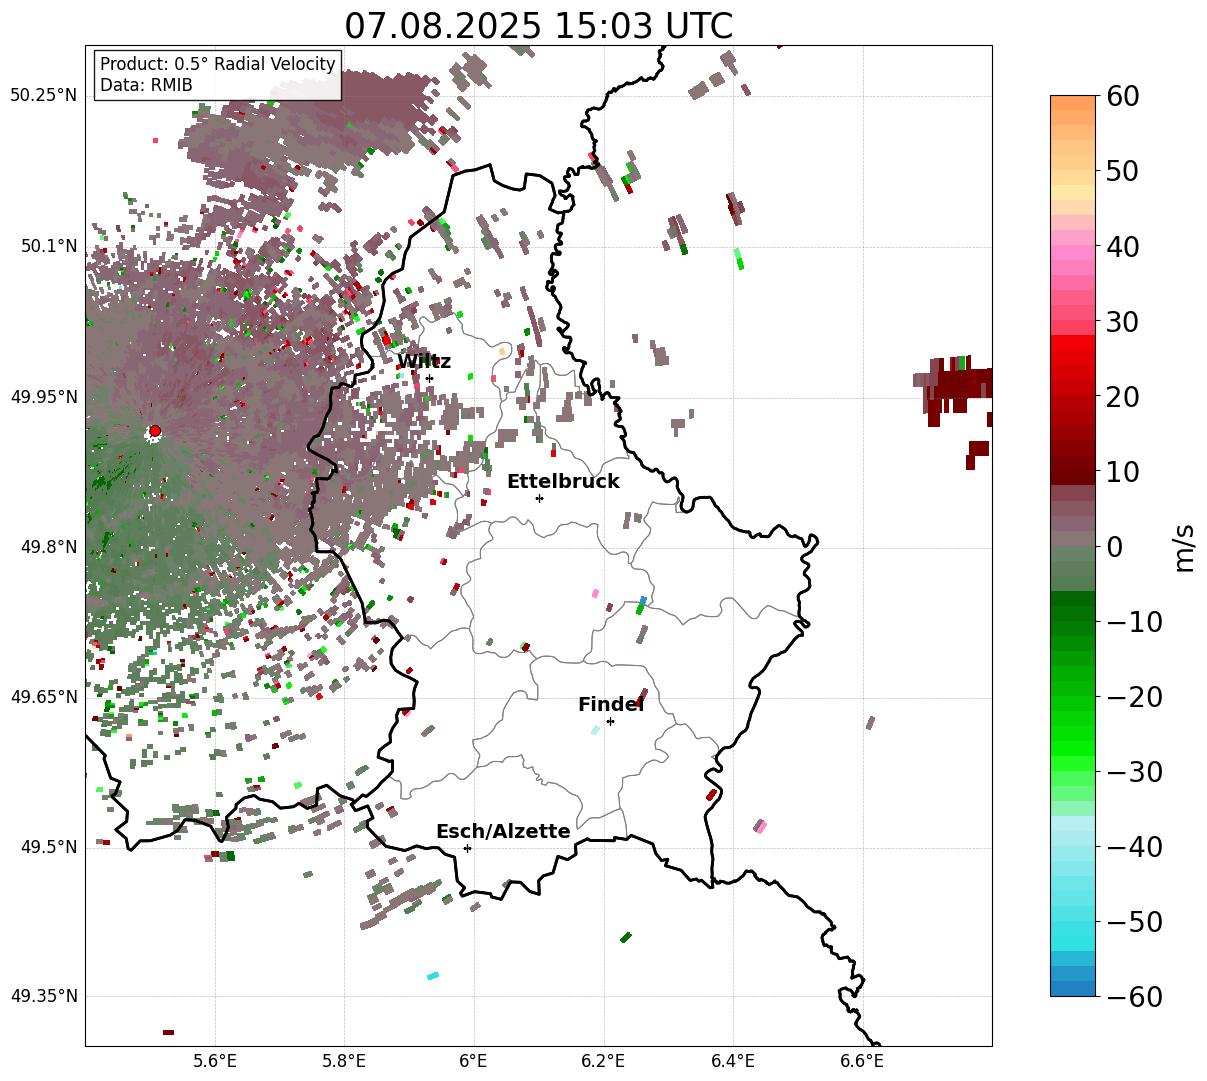Image resolution: width=1207 pixels, height=1081 pixels.
Task: Click the Data: RMIB text
Action: (146, 85)
